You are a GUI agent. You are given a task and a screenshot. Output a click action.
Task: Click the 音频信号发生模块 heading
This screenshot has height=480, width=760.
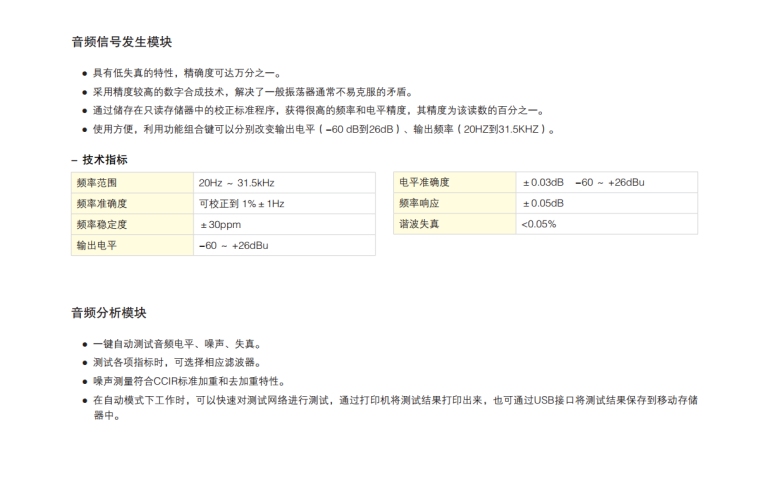[x=121, y=42]
